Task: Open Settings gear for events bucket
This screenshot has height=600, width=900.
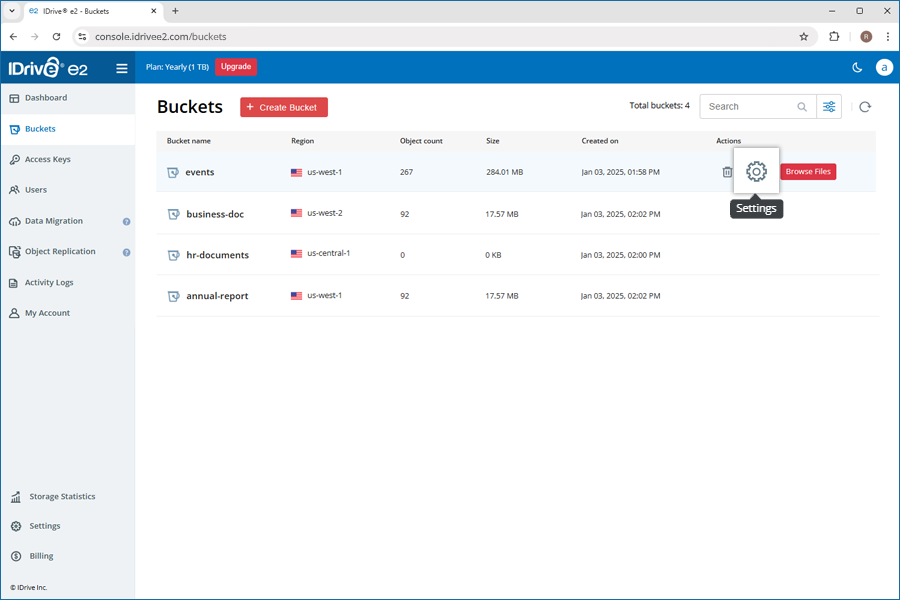Action: click(756, 172)
